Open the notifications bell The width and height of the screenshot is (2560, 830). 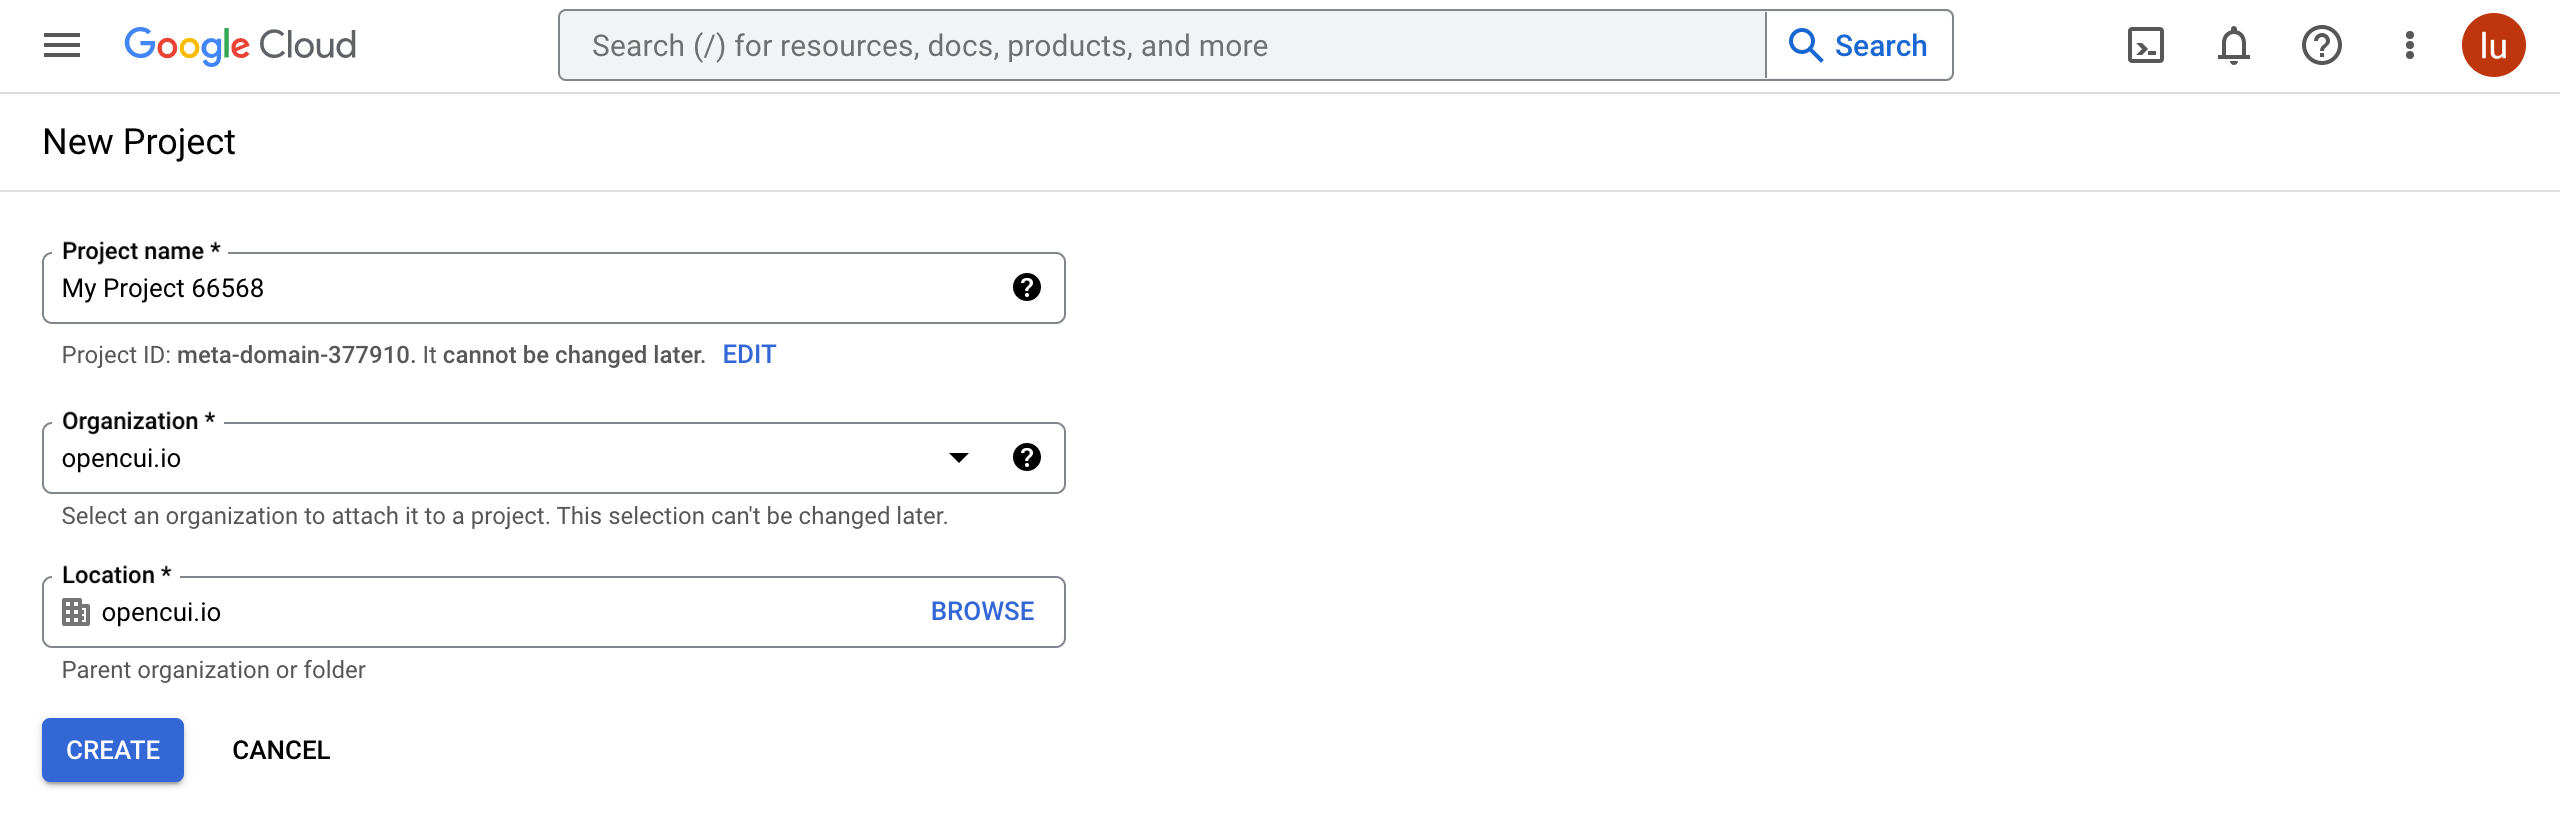(x=2234, y=45)
